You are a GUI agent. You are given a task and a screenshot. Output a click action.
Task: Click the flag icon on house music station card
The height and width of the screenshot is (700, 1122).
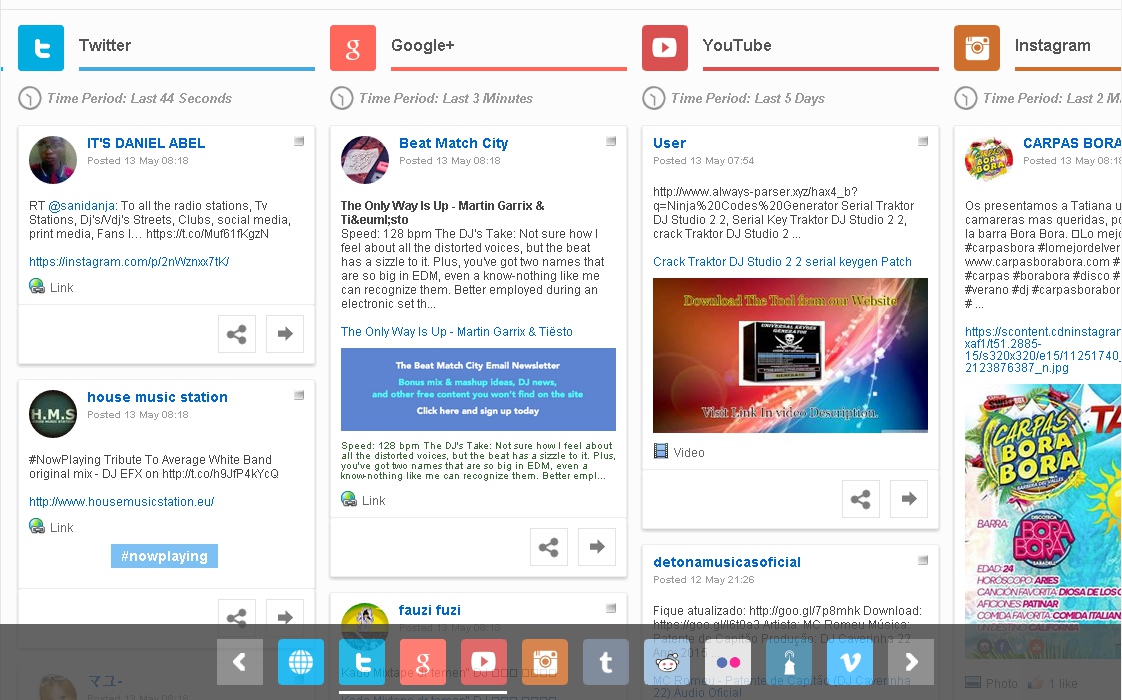coord(299,395)
